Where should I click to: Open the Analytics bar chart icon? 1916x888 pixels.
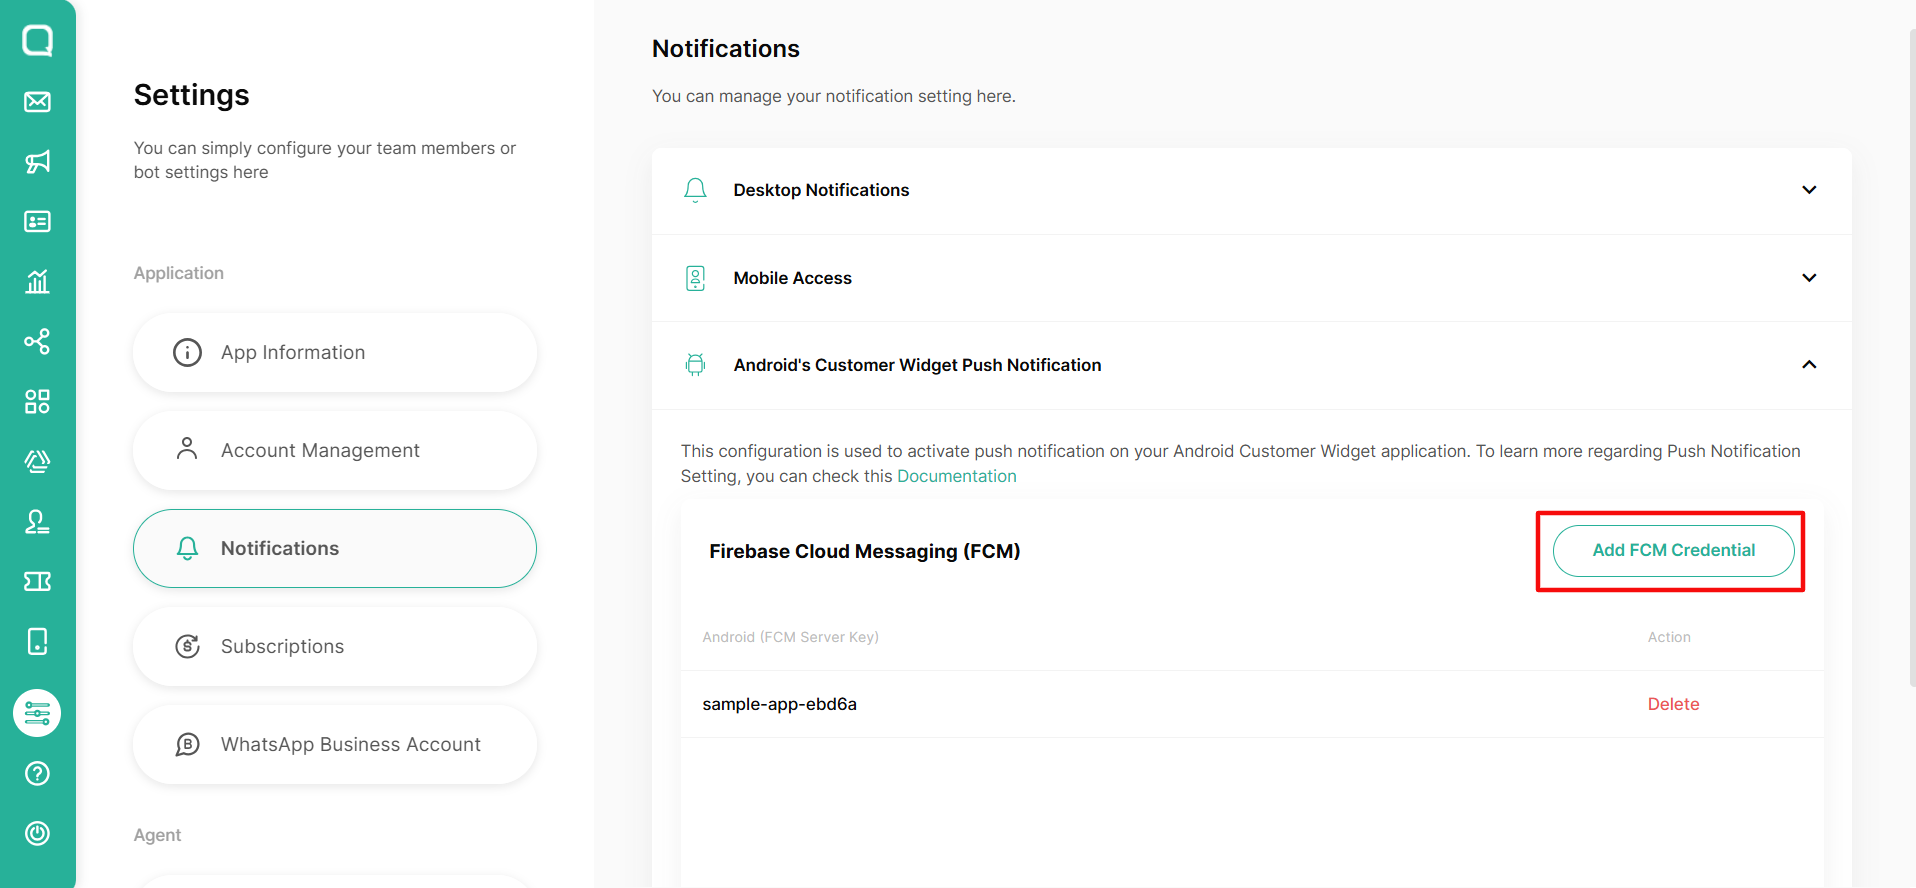[x=38, y=282]
